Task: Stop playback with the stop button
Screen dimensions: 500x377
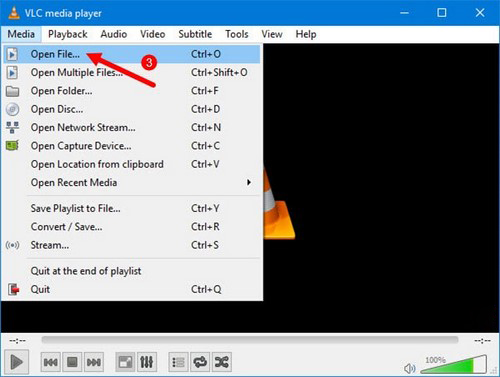Action: click(72, 362)
